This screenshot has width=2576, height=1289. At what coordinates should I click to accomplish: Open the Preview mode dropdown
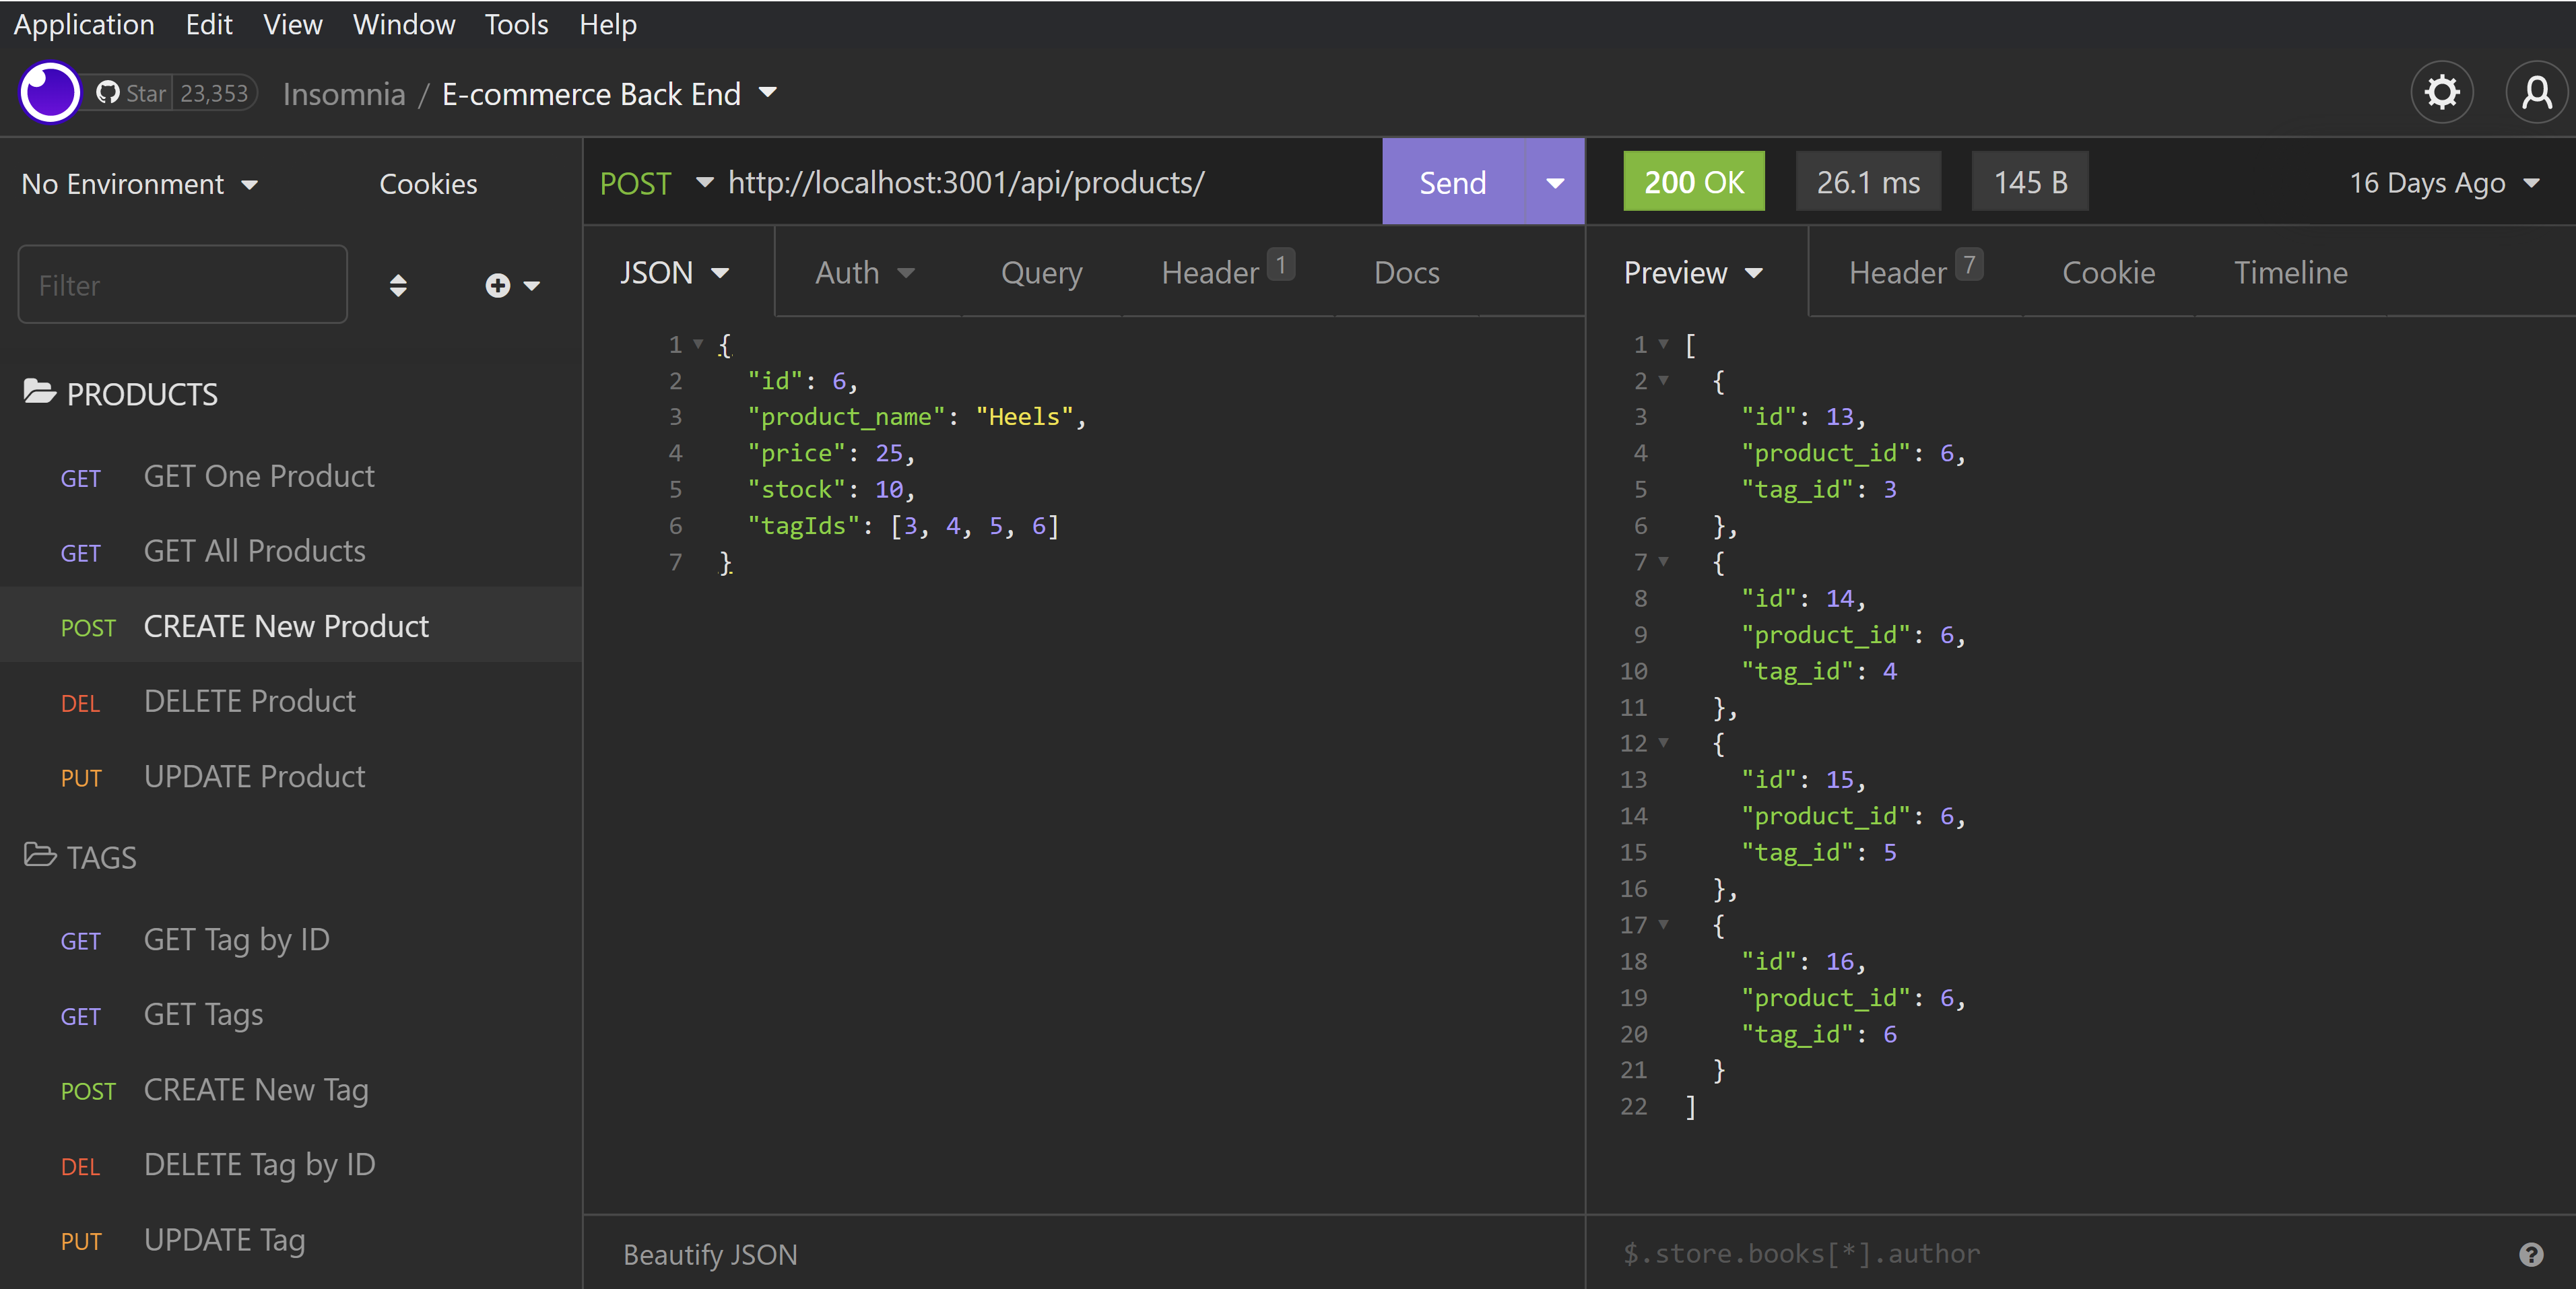[1693, 273]
